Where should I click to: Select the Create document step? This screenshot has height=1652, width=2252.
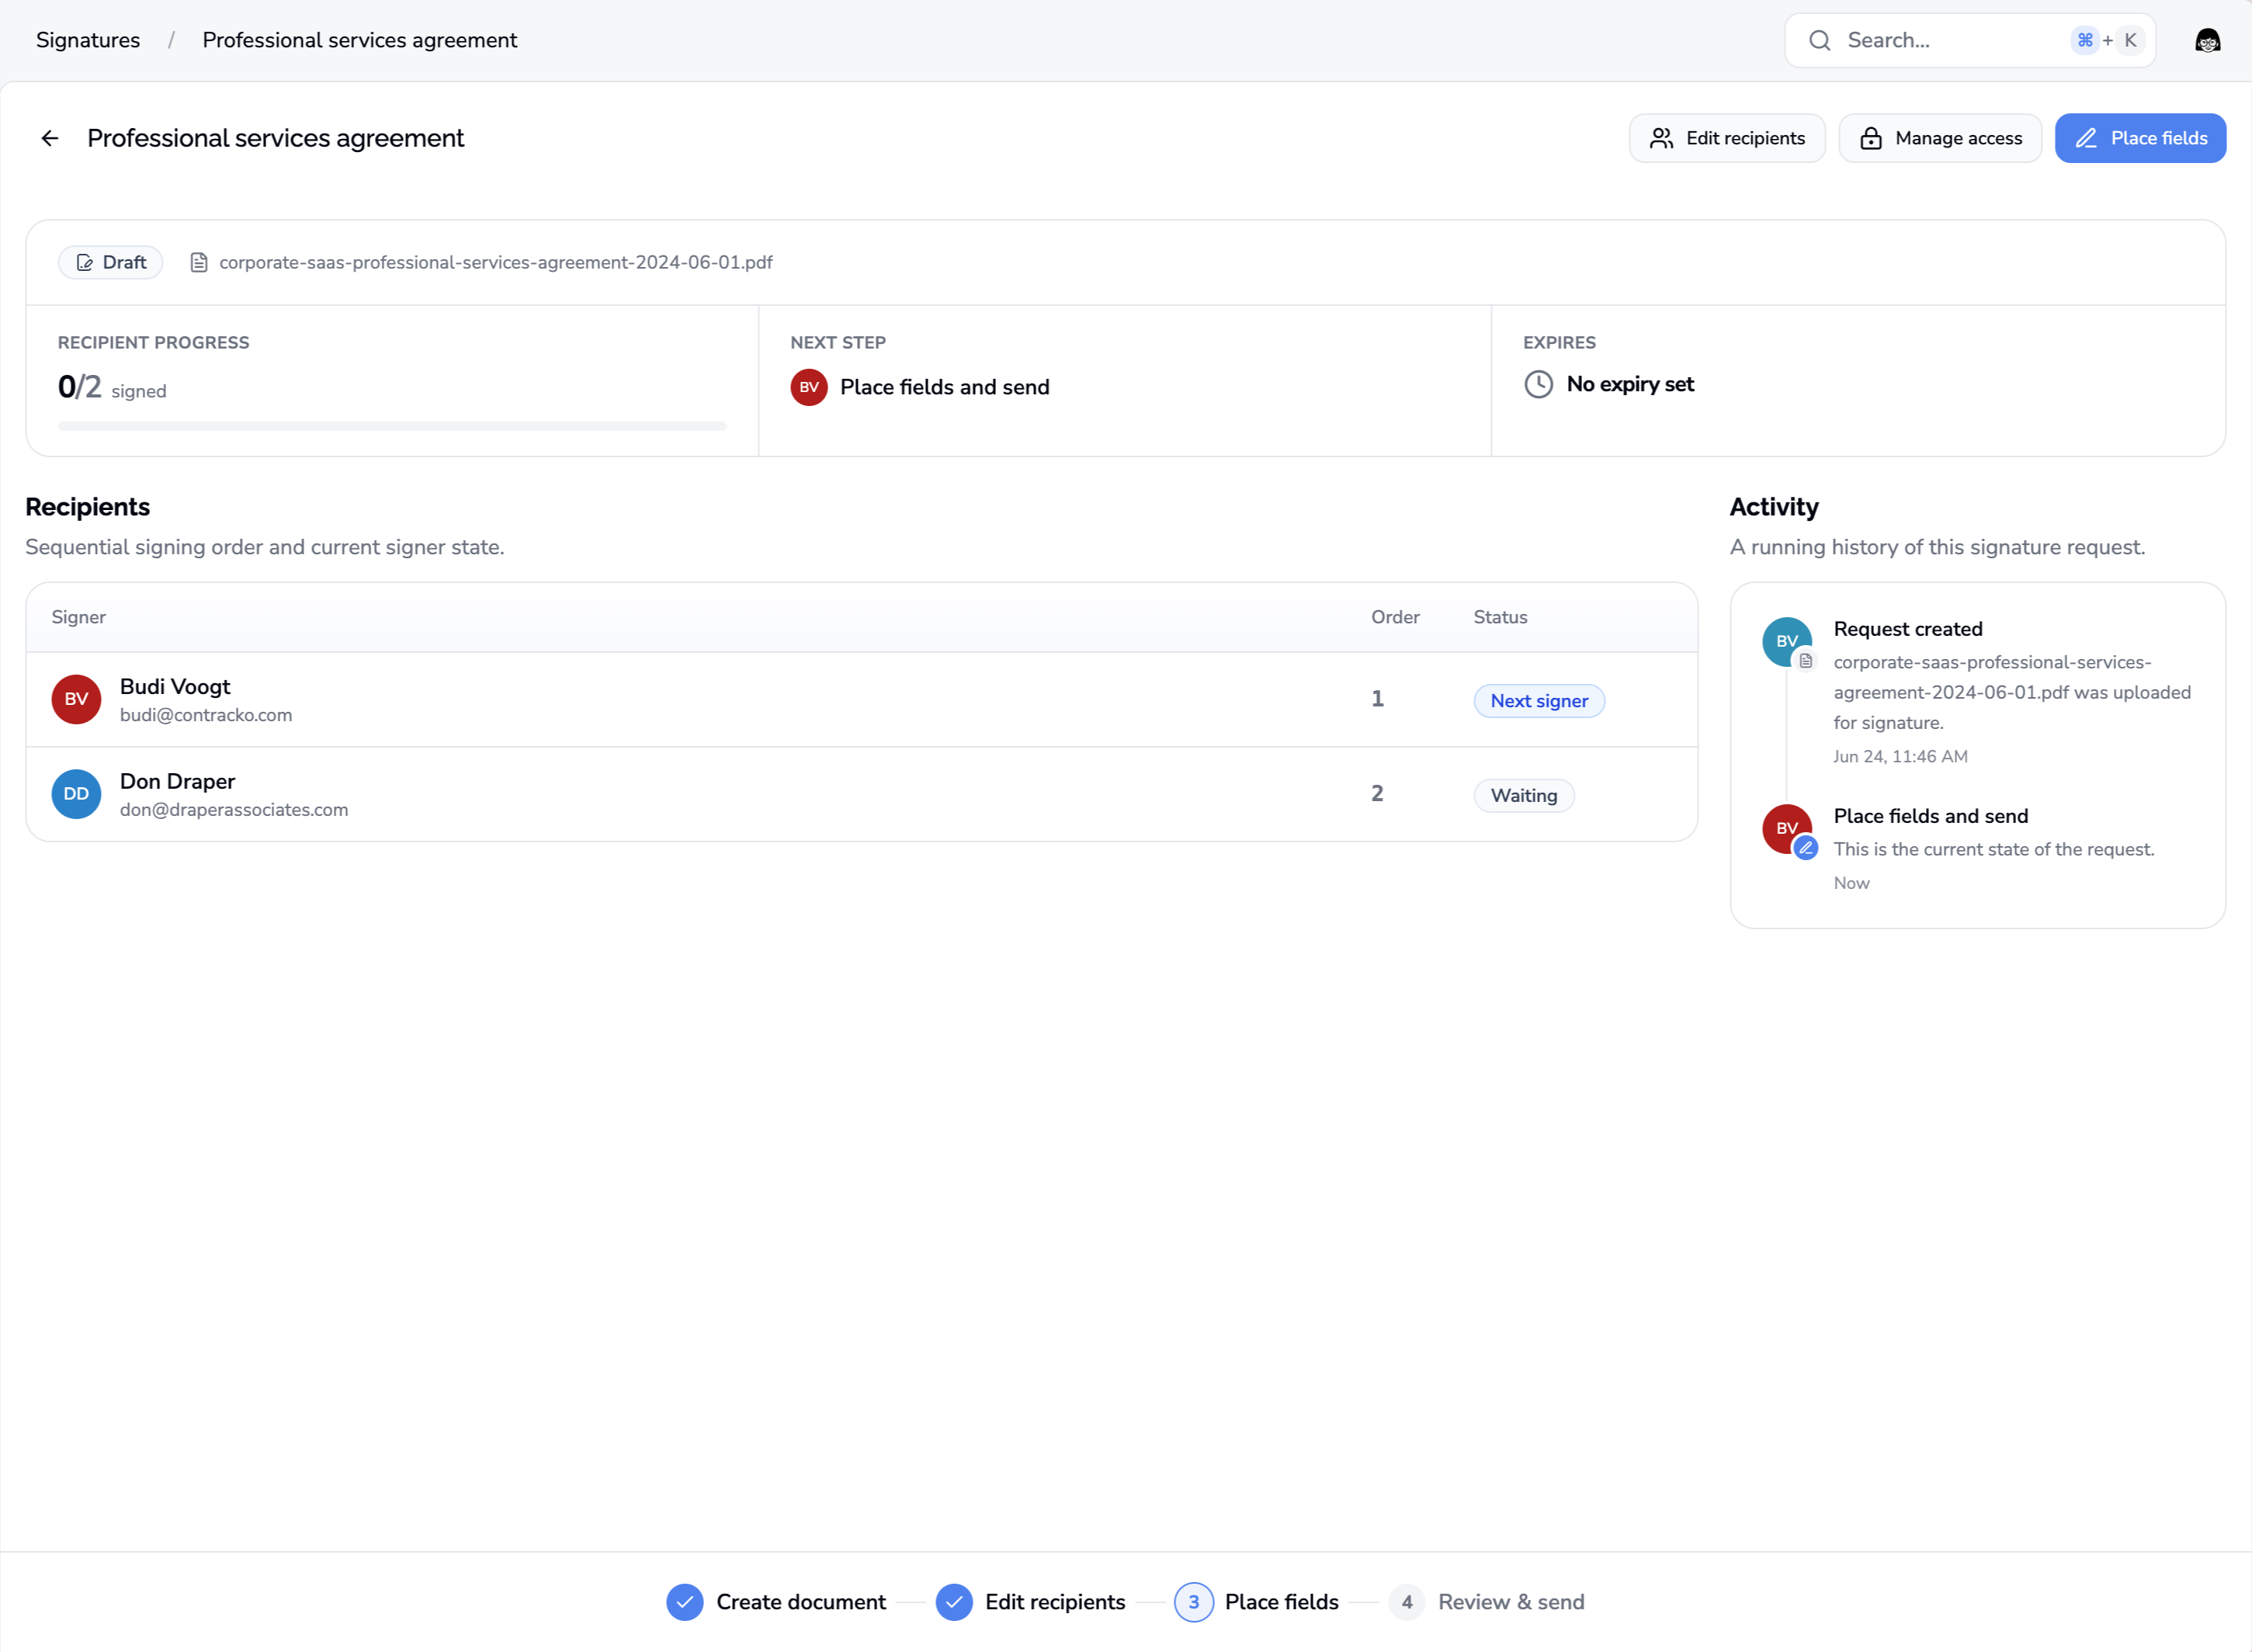coord(776,1602)
